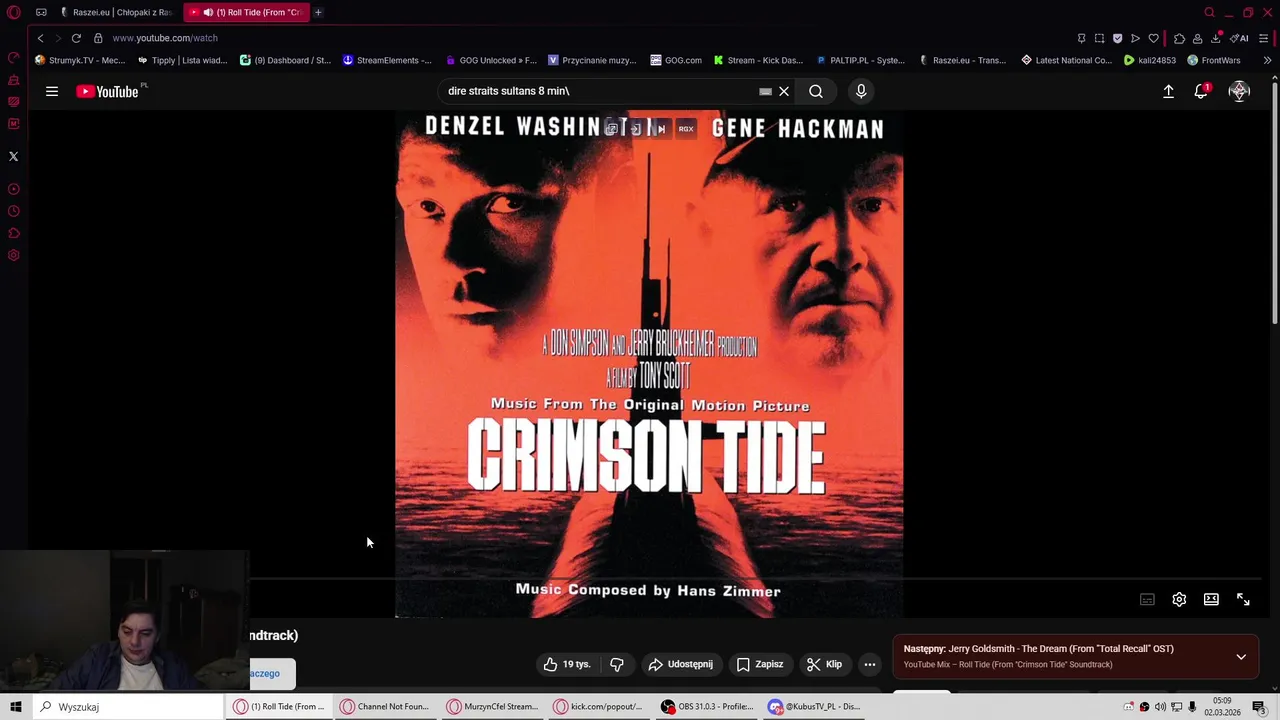Open kali24853 bookmark
This screenshot has width=1280, height=720.
1150,60
